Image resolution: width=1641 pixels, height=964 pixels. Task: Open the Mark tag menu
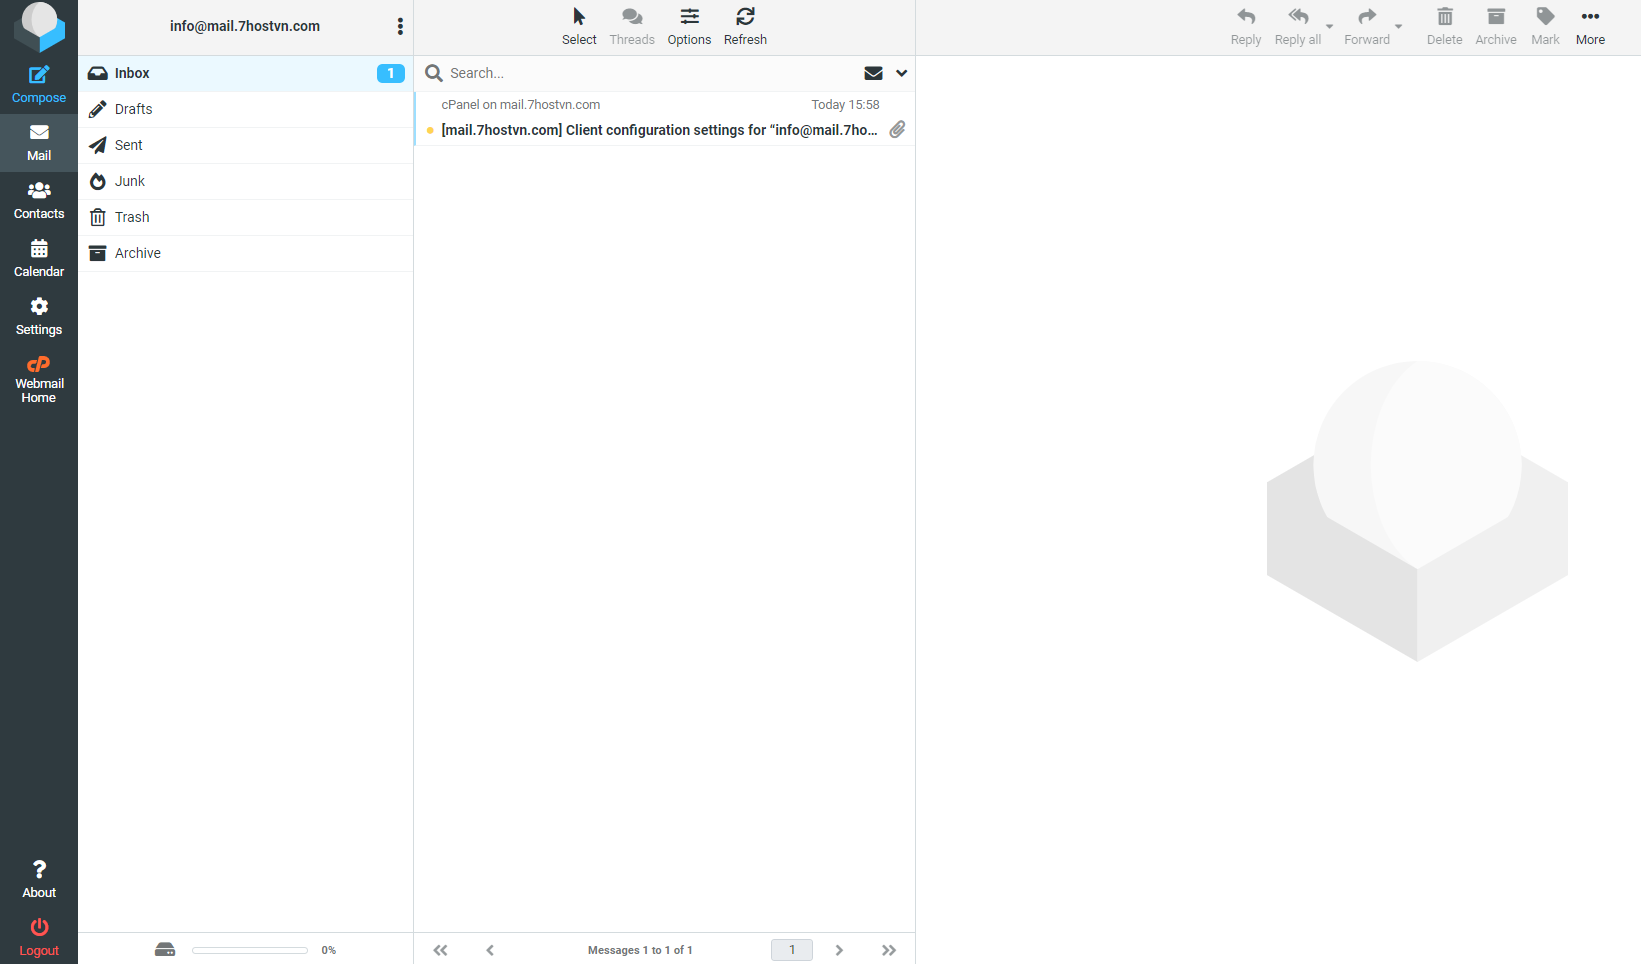(x=1545, y=27)
